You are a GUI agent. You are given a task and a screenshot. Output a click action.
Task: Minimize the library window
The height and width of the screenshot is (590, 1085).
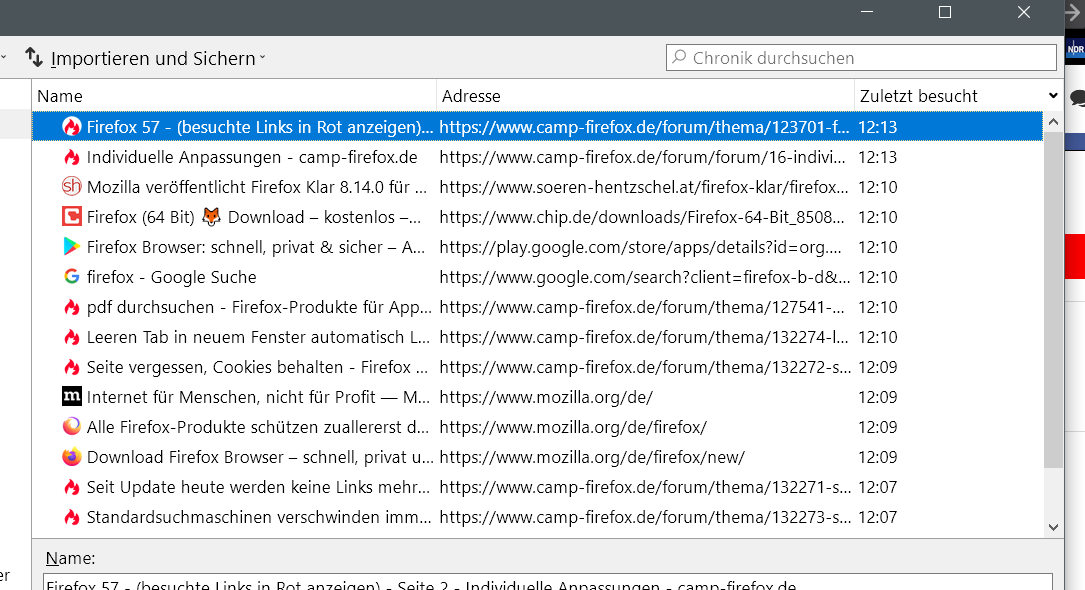(x=866, y=12)
